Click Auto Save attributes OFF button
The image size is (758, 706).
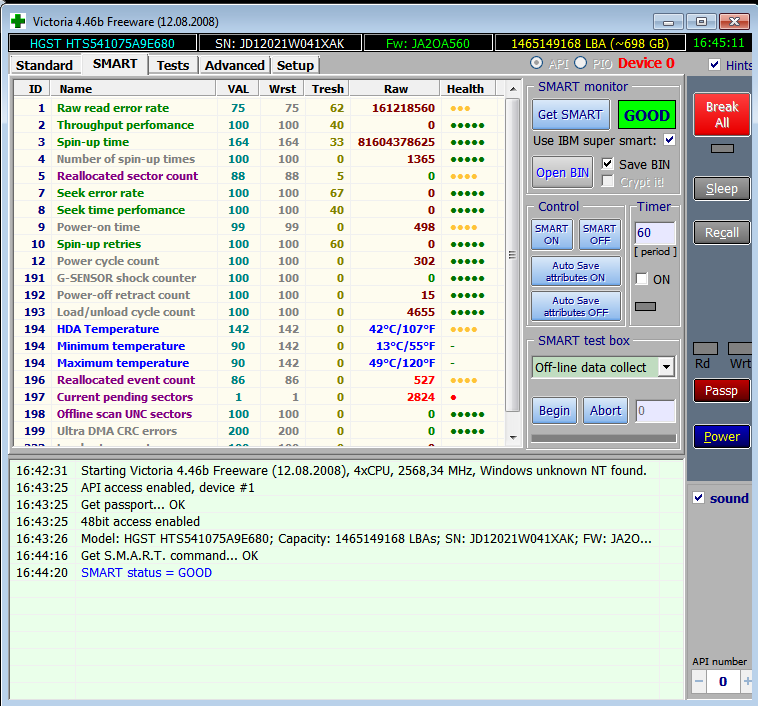coord(576,306)
